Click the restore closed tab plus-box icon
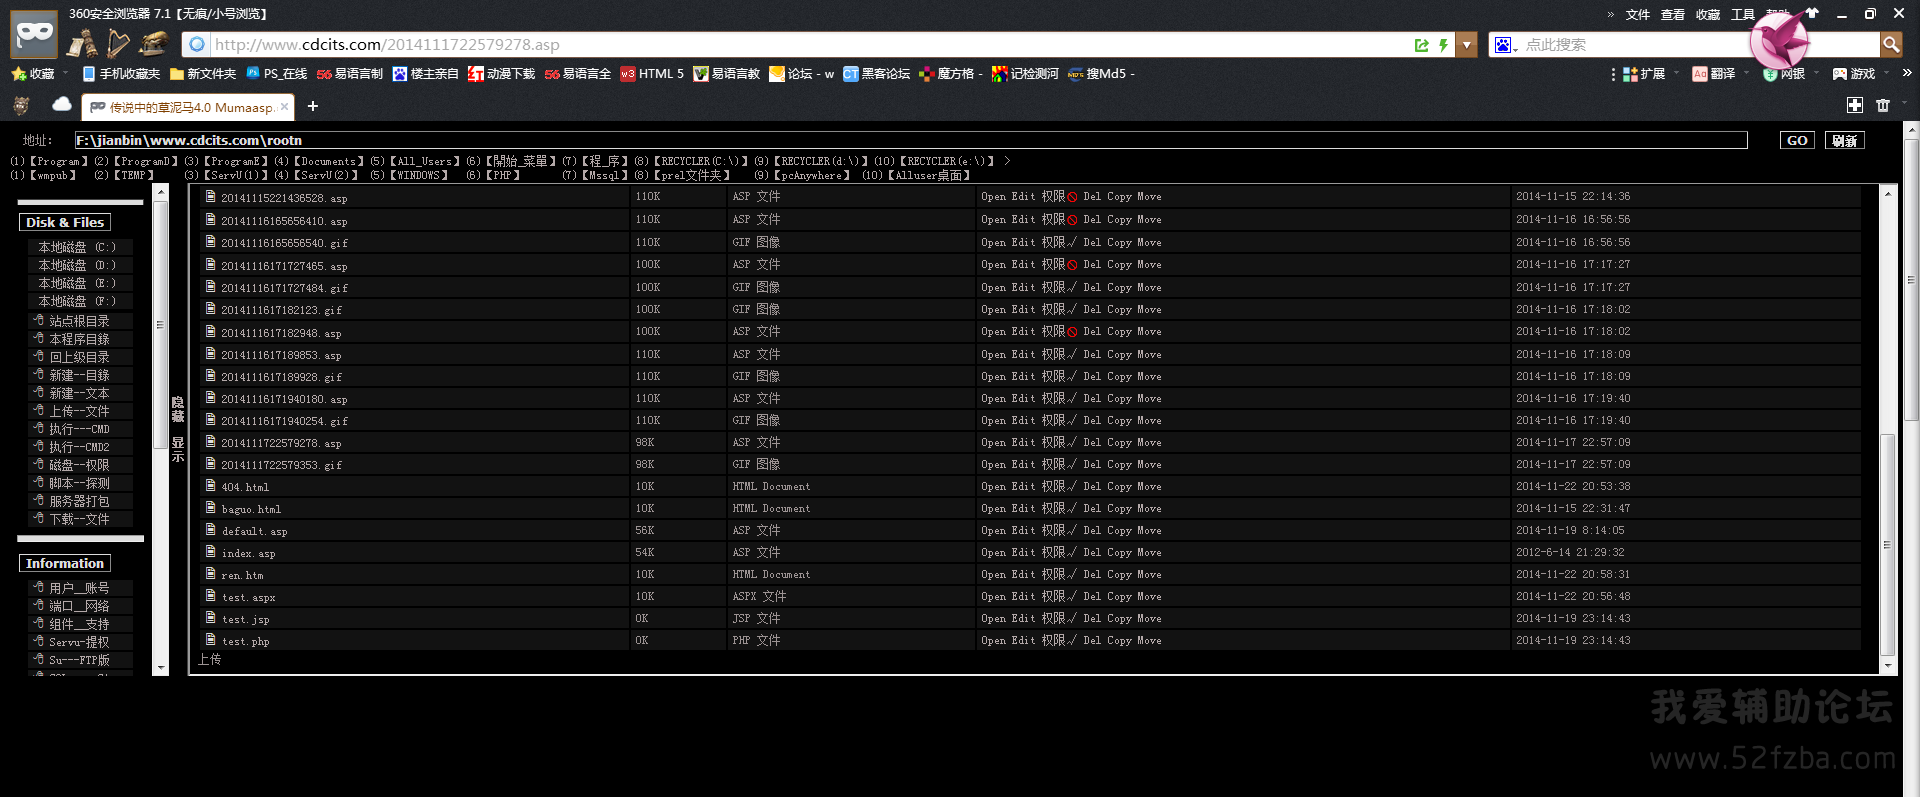The image size is (1920, 797). pos(1855,105)
